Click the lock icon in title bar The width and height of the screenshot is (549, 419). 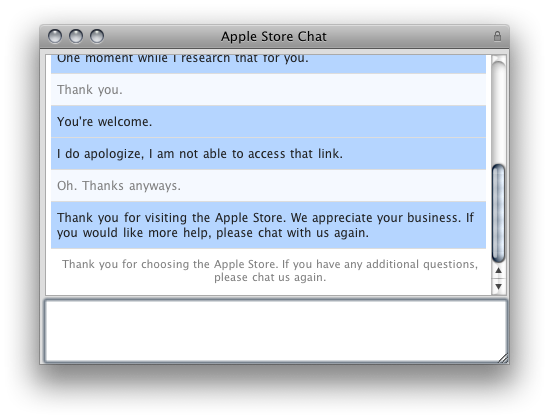[497, 36]
